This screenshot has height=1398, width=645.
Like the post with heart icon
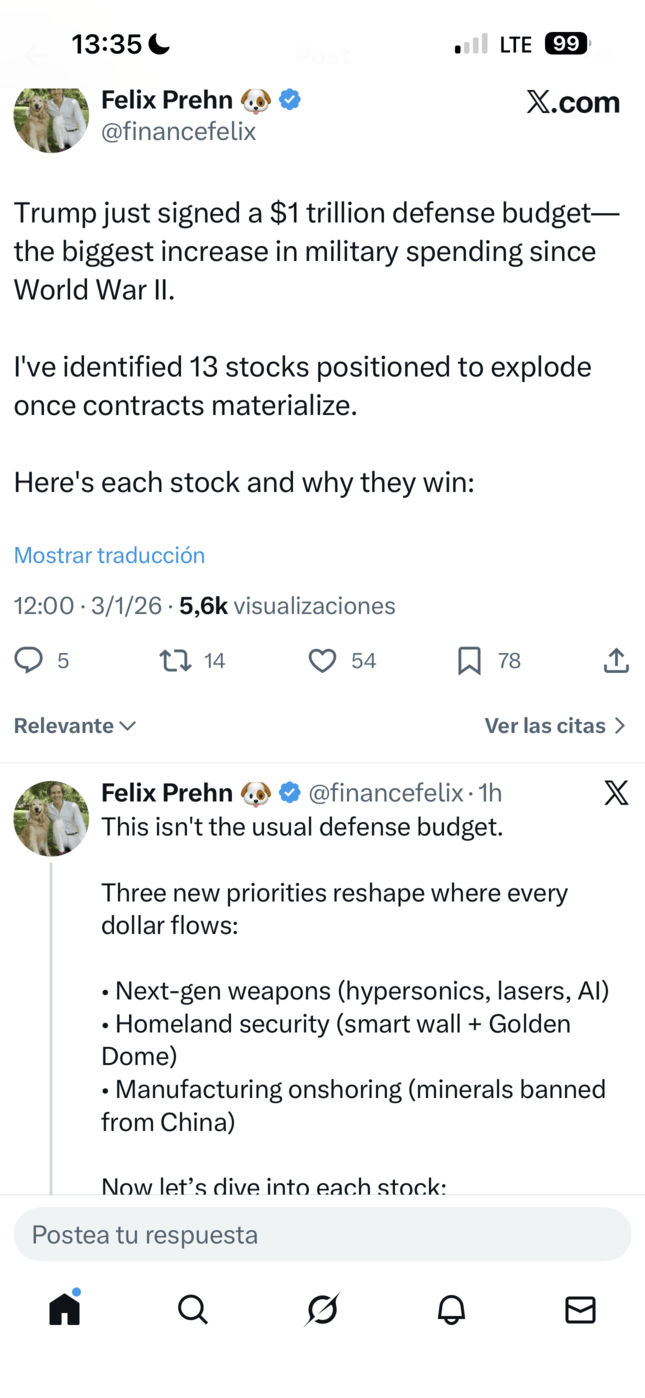[322, 660]
